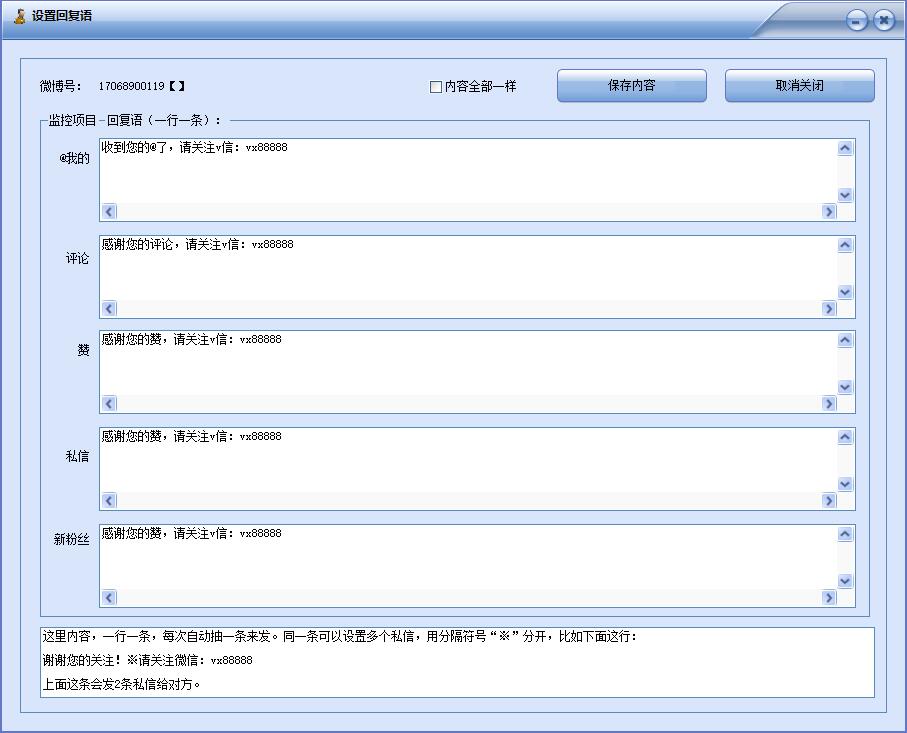Click hint line 上面这条会发2条私信给对方
The height and width of the screenshot is (733, 907).
coord(121,684)
